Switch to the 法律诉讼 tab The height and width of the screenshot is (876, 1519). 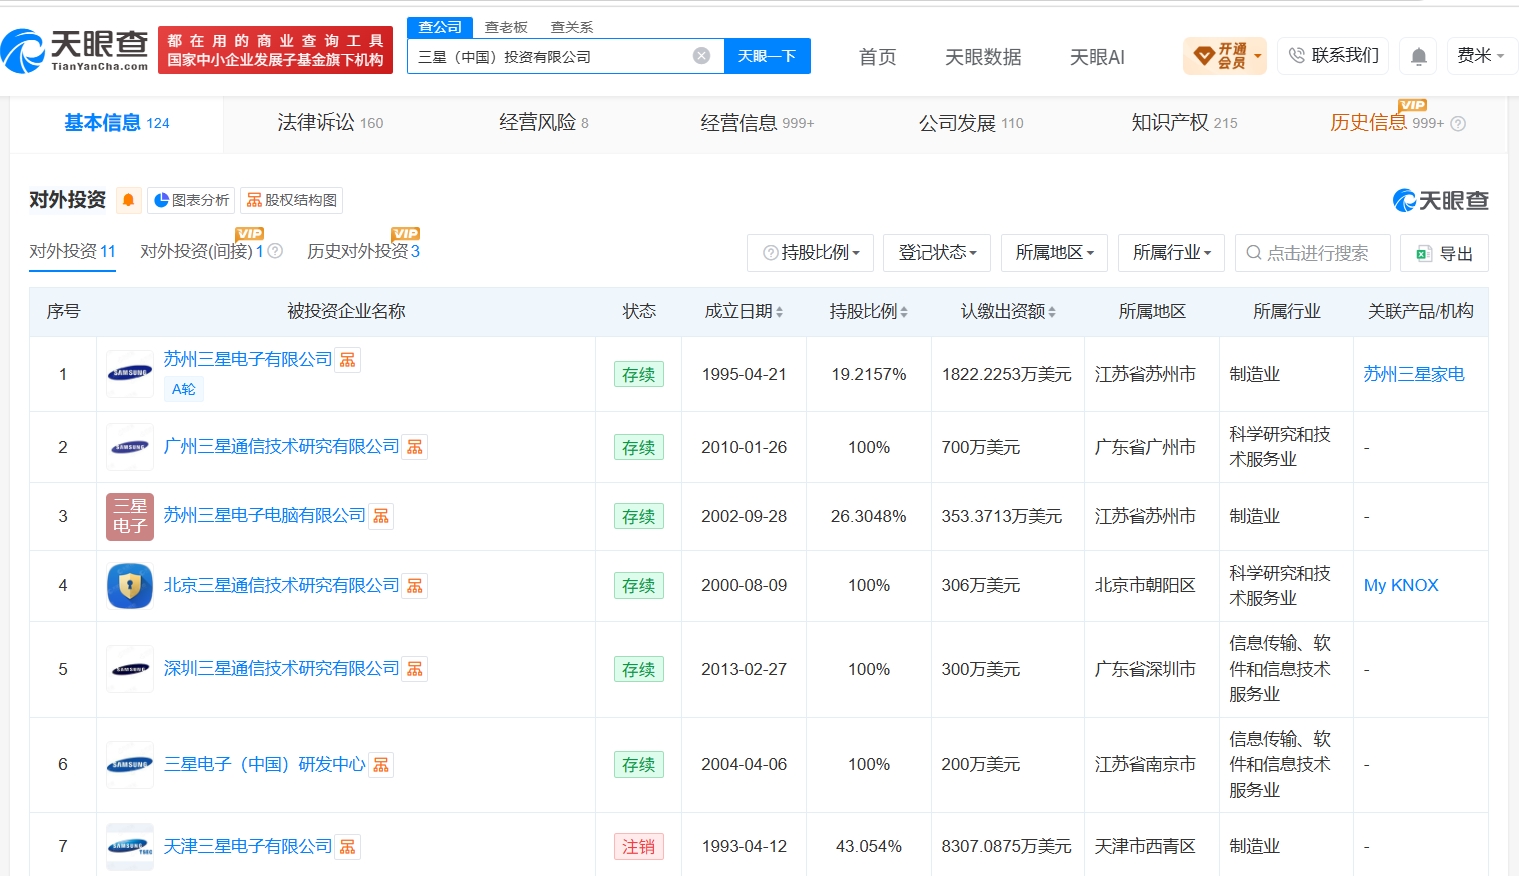click(x=330, y=123)
